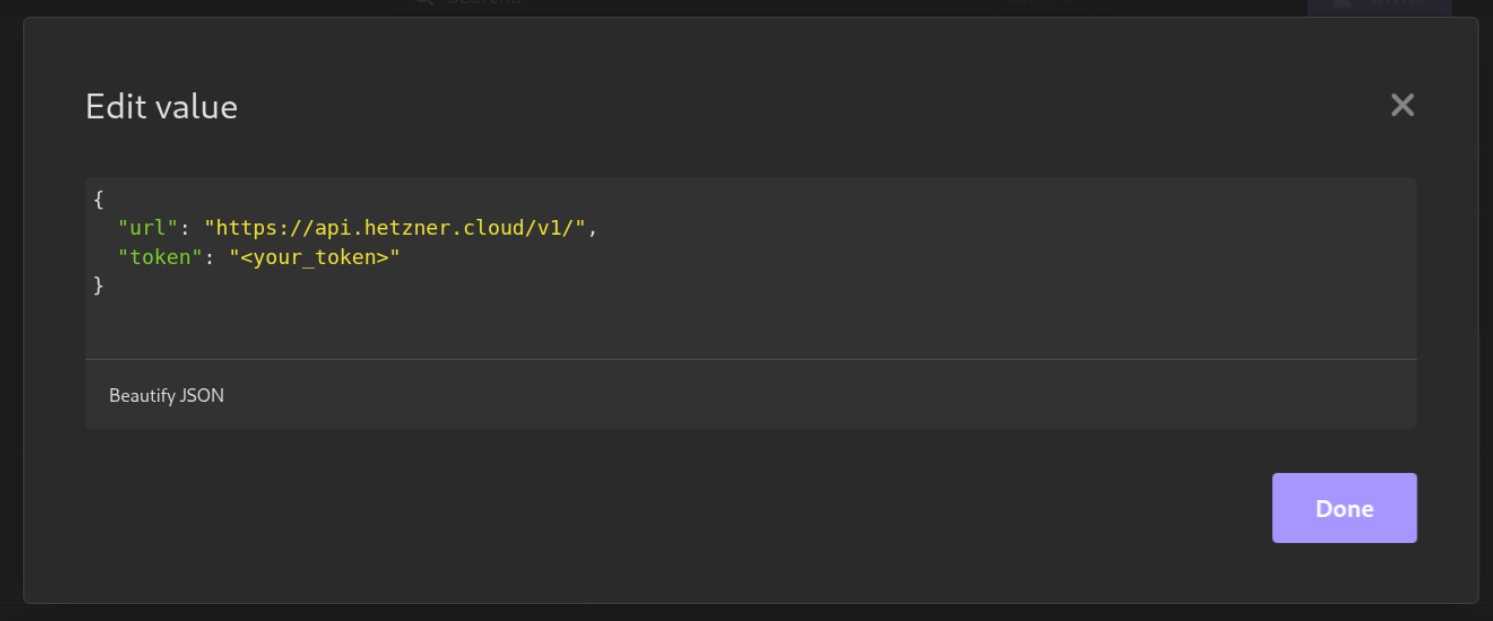Click the dimmed search magnifier icon
The height and width of the screenshot is (621, 1493).
[424, 5]
